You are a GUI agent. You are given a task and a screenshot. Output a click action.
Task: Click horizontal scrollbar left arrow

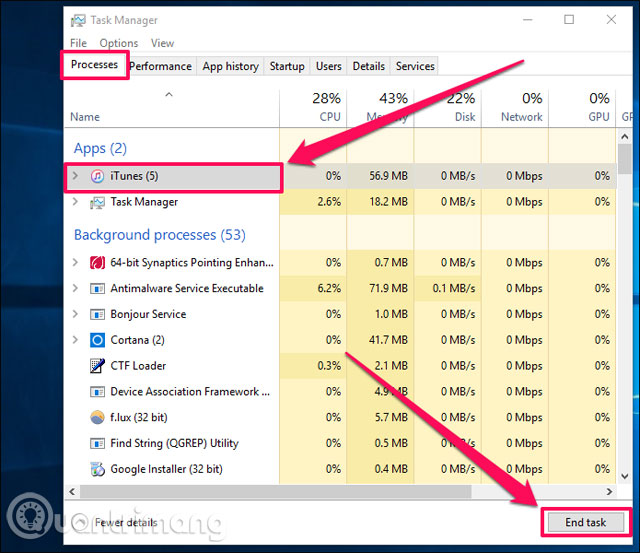[x=72, y=492]
